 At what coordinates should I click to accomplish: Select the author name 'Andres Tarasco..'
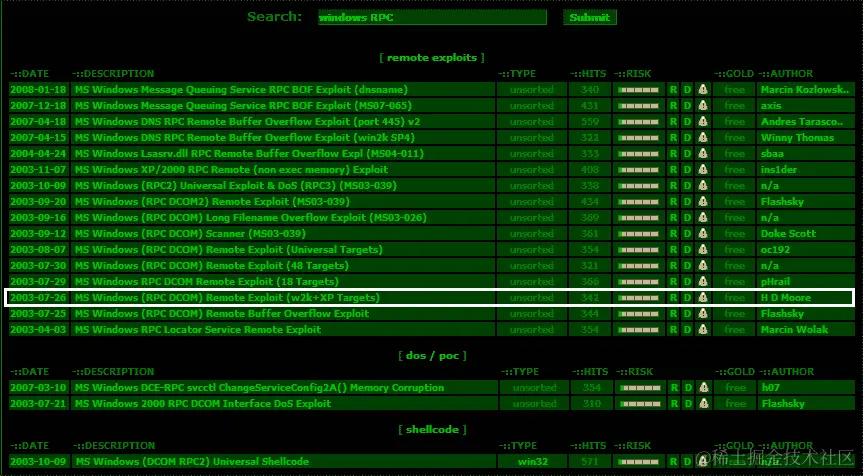802,122
